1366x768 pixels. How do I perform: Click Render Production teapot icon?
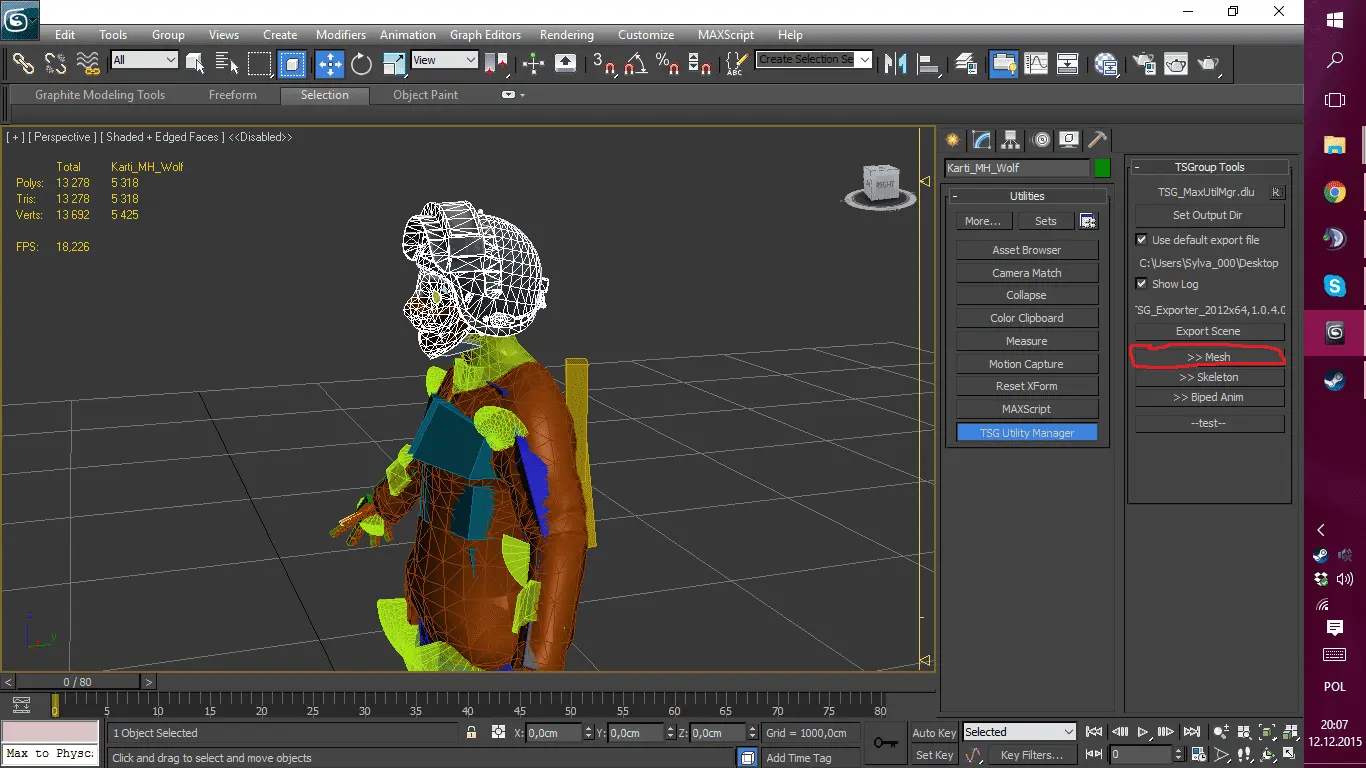[x=1210, y=64]
